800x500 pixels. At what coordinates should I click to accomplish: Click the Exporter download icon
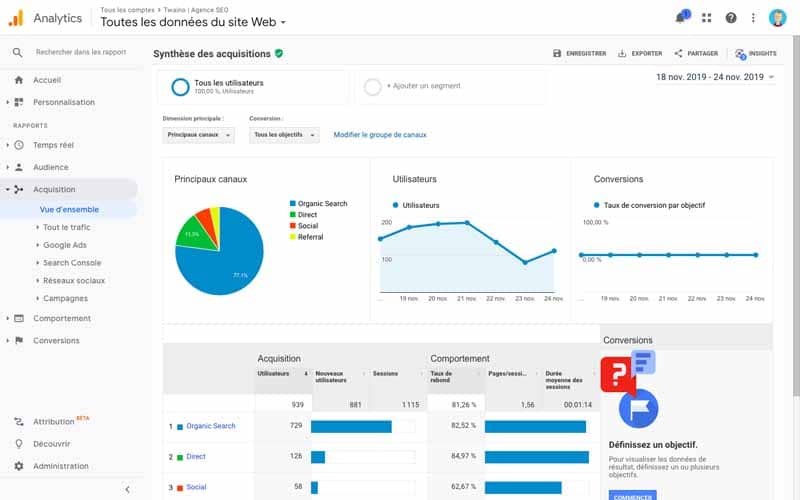(622, 53)
